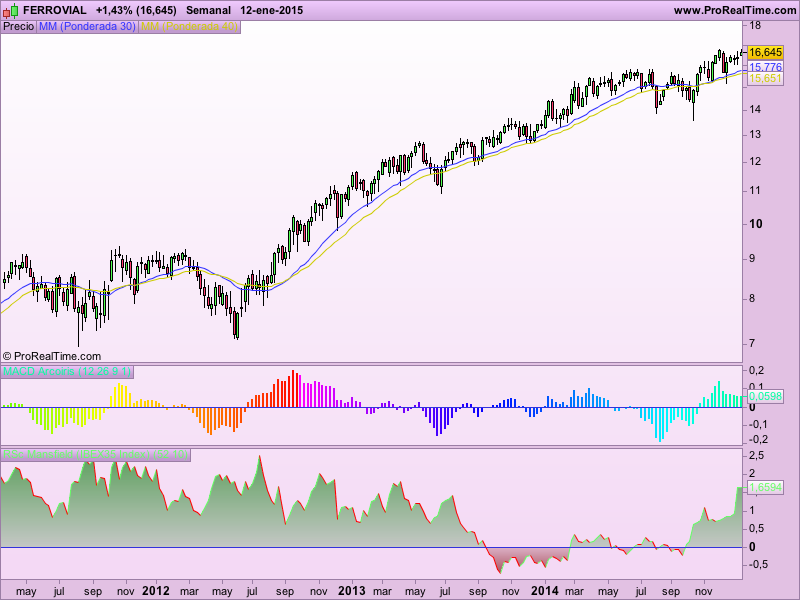The width and height of the screenshot is (800, 600).
Task: Click the 15,651 moving average value tag
Action: click(765, 78)
